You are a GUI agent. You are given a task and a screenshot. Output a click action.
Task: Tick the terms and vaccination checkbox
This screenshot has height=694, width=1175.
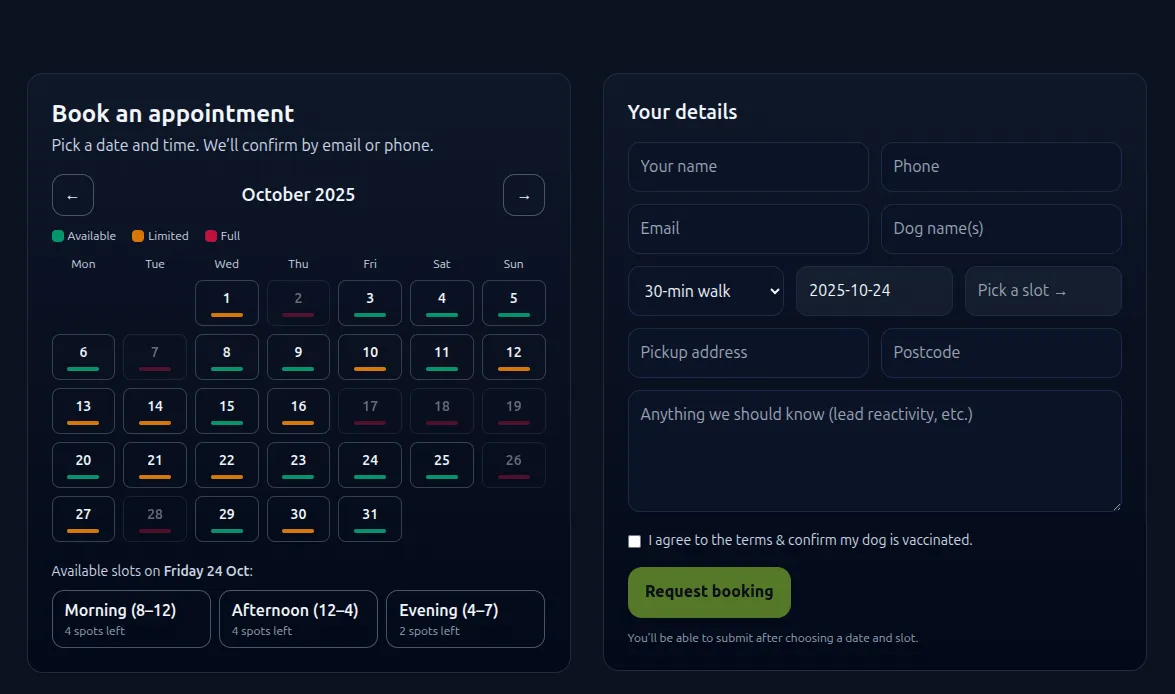634,541
